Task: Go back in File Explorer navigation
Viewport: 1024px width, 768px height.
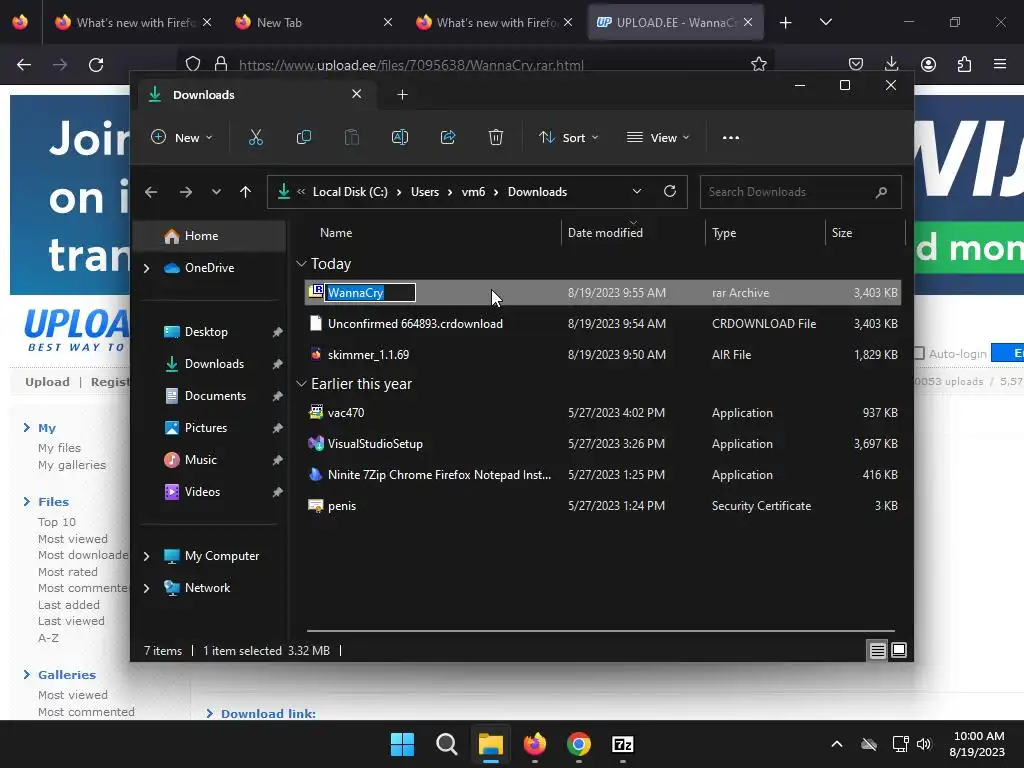Action: pos(151,192)
